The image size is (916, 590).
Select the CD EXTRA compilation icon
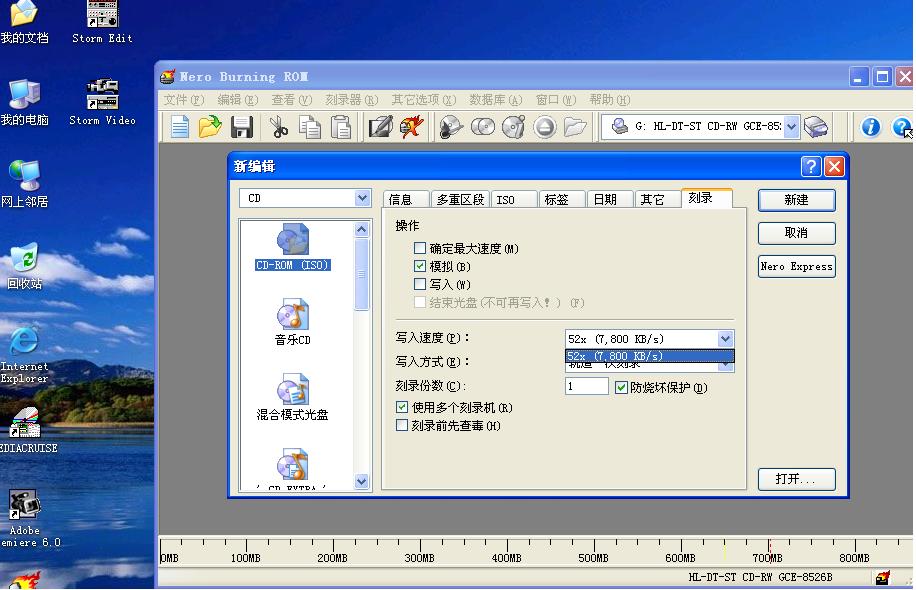293,468
